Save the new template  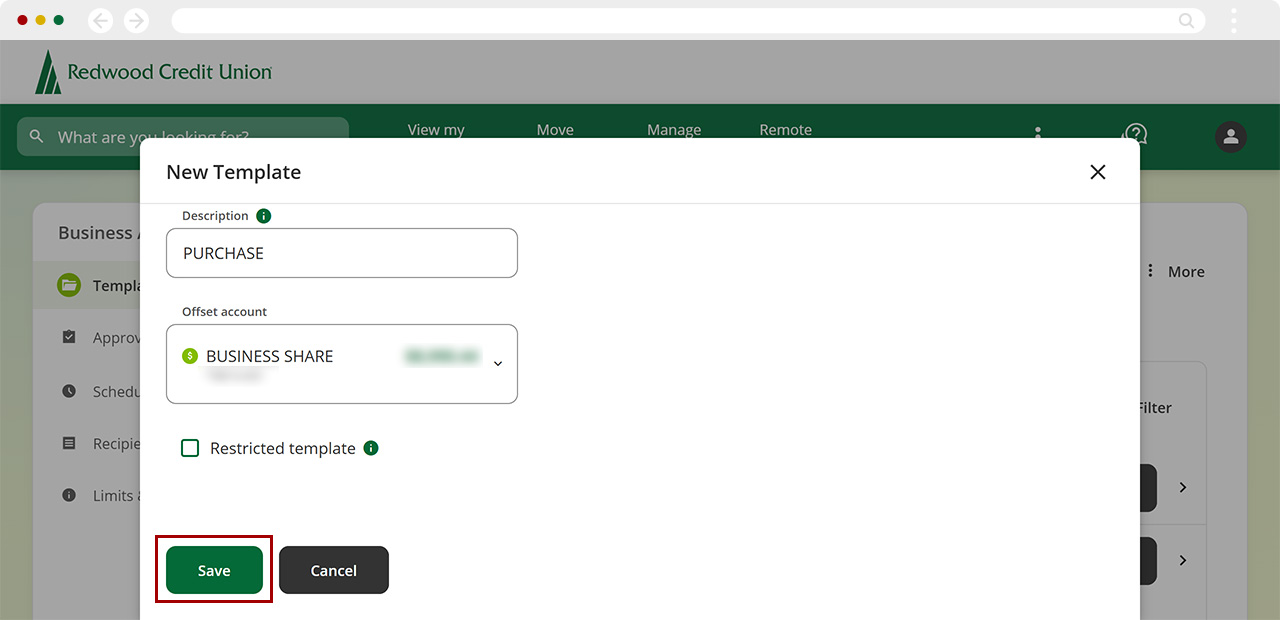(214, 570)
